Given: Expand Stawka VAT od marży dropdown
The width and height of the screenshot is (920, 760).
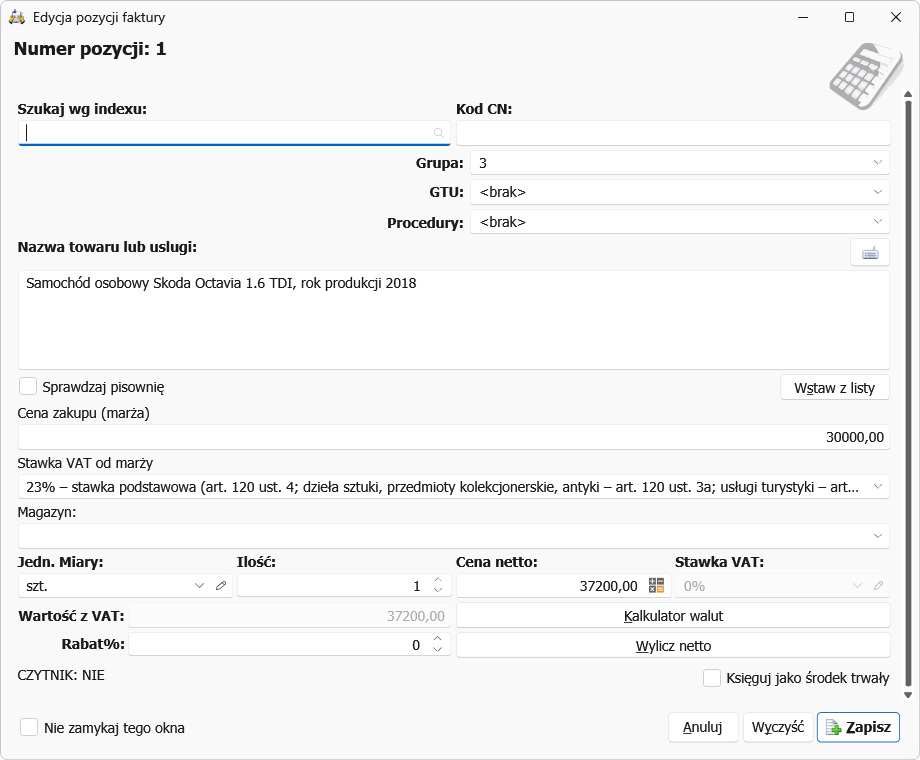Looking at the screenshot, I should 878,487.
